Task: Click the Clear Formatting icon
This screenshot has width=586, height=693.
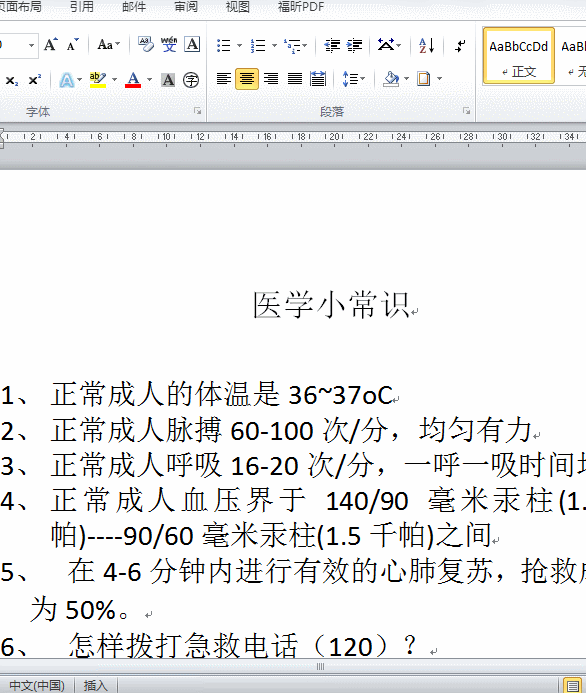Action: (x=145, y=45)
